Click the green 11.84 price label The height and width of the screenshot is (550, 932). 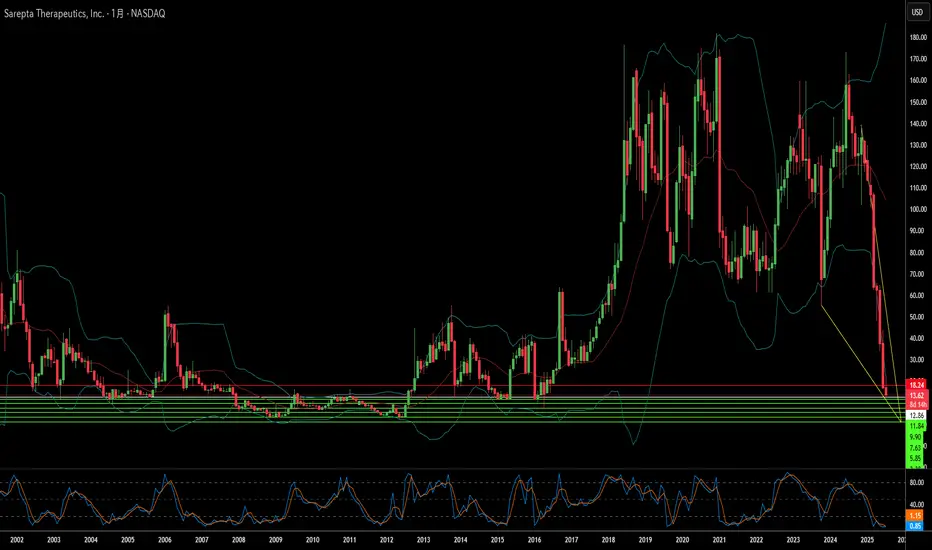[x=916, y=426]
